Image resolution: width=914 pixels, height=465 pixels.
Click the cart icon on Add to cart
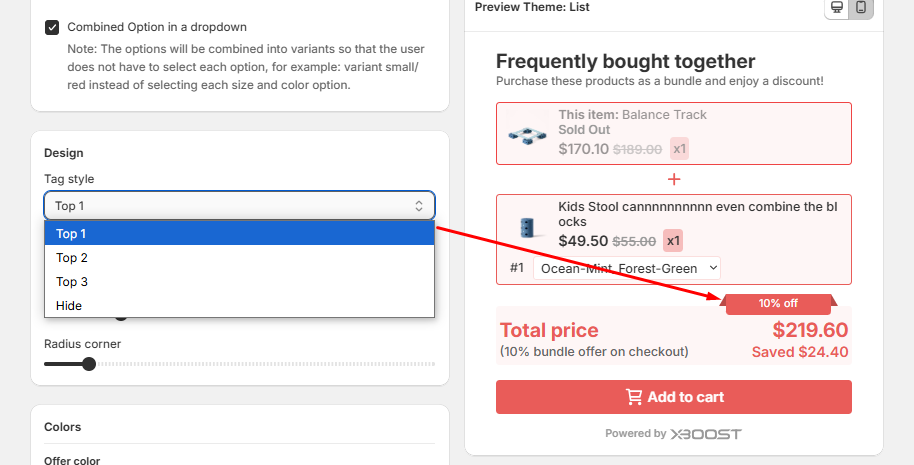point(634,397)
